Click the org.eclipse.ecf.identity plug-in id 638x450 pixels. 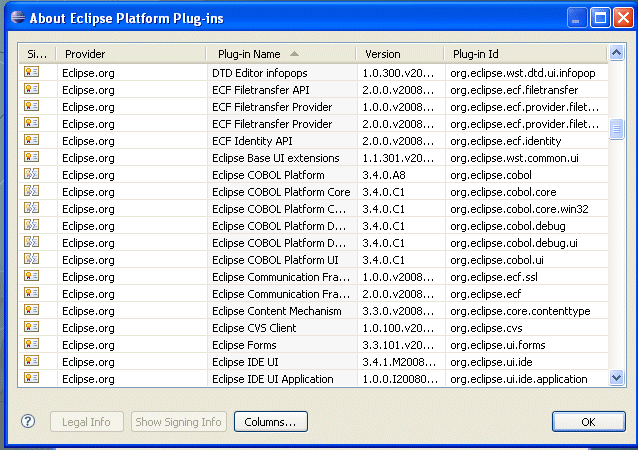[x=505, y=141]
